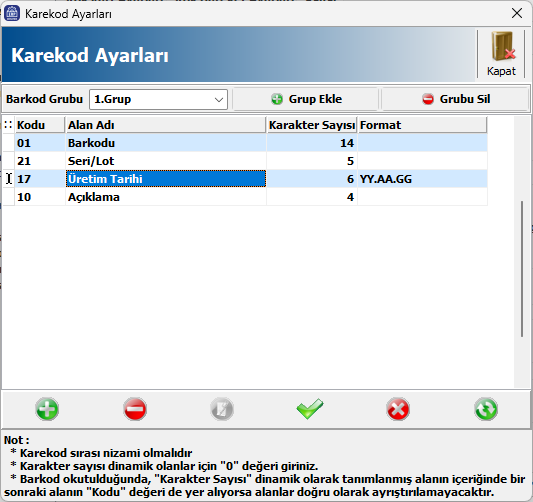Click the Grup Ekle button
Viewport: 533px width, 502px height.
pyautogui.click(x=306, y=99)
